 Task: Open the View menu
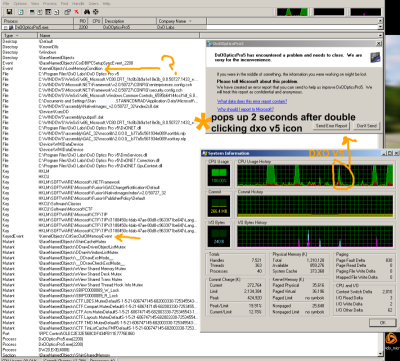click(x=35, y=3)
